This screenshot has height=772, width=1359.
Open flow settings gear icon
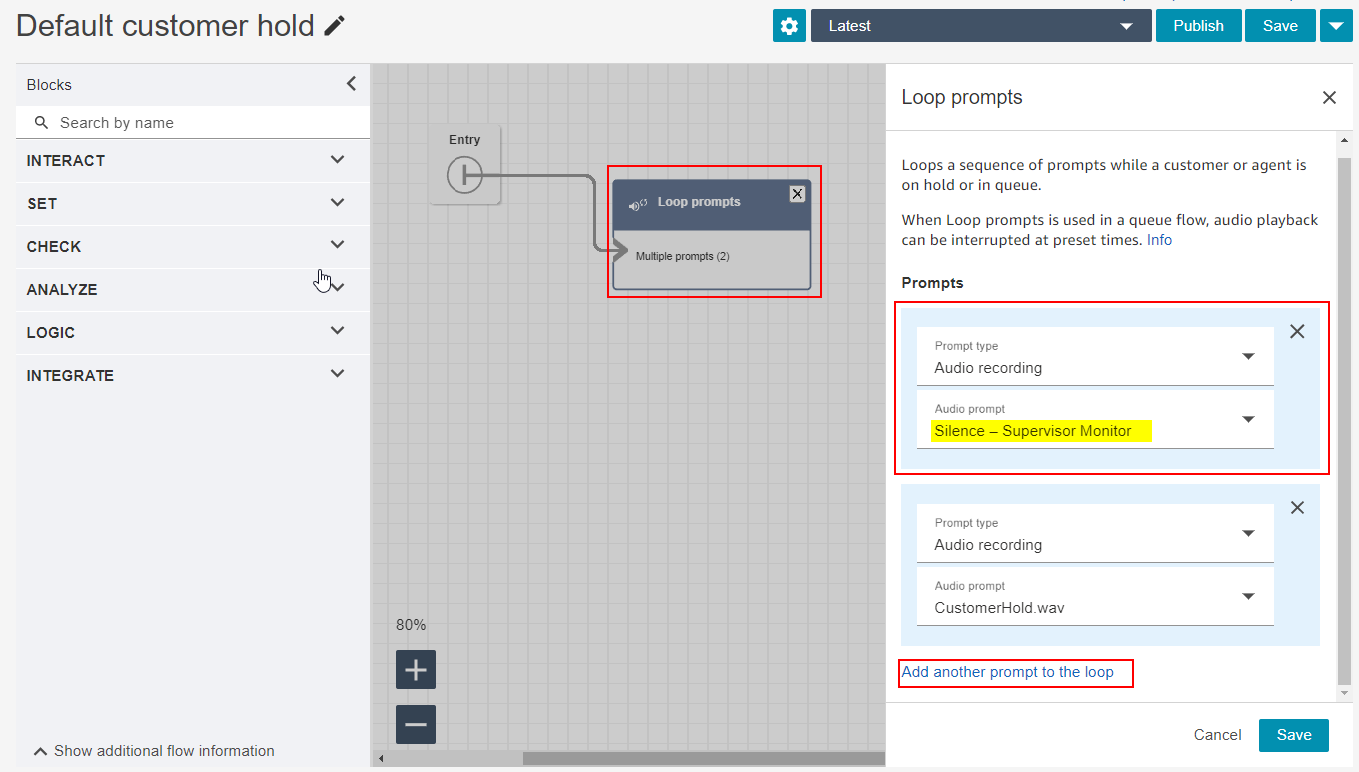(x=789, y=26)
